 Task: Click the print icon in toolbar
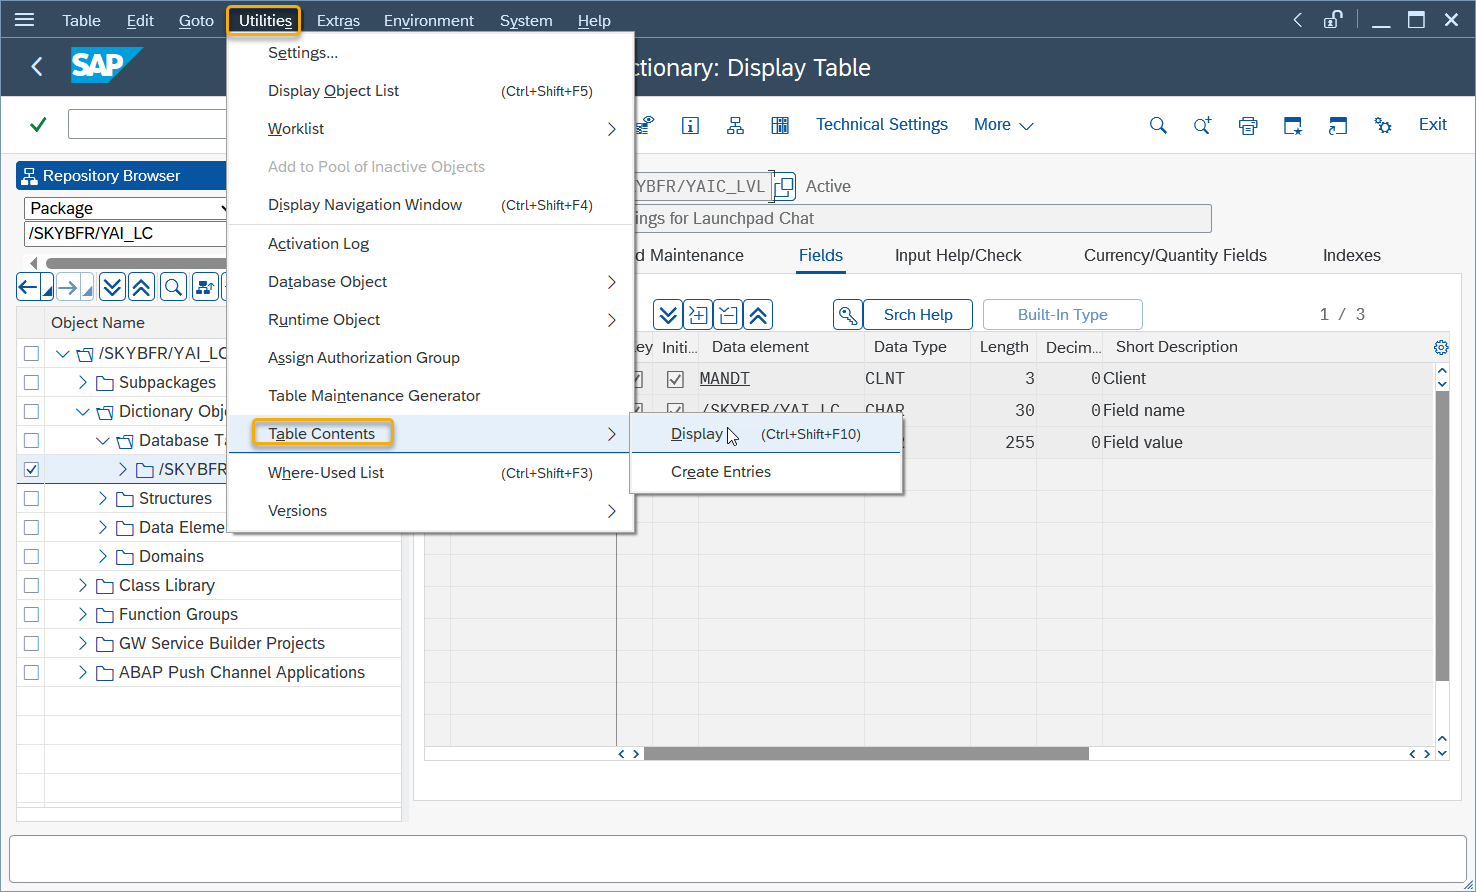click(x=1247, y=125)
